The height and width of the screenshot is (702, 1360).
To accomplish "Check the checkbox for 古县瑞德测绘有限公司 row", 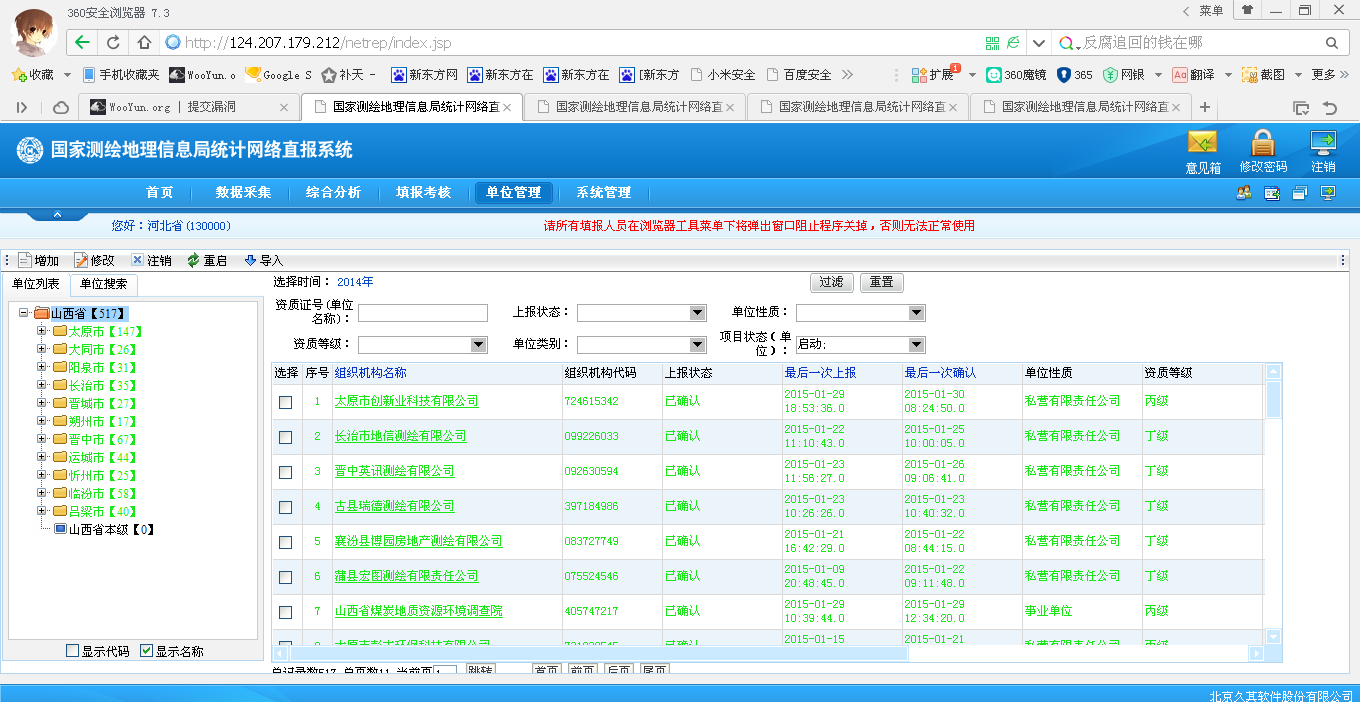I will 286,507.
